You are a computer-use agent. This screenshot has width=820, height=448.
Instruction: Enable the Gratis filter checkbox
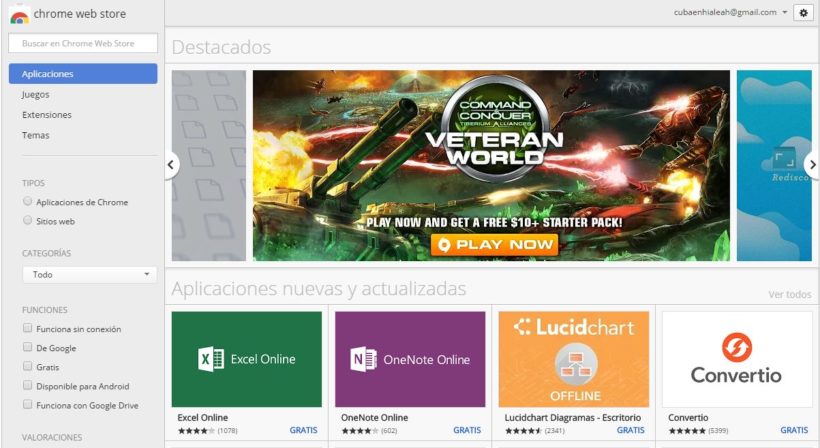coord(28,366)
